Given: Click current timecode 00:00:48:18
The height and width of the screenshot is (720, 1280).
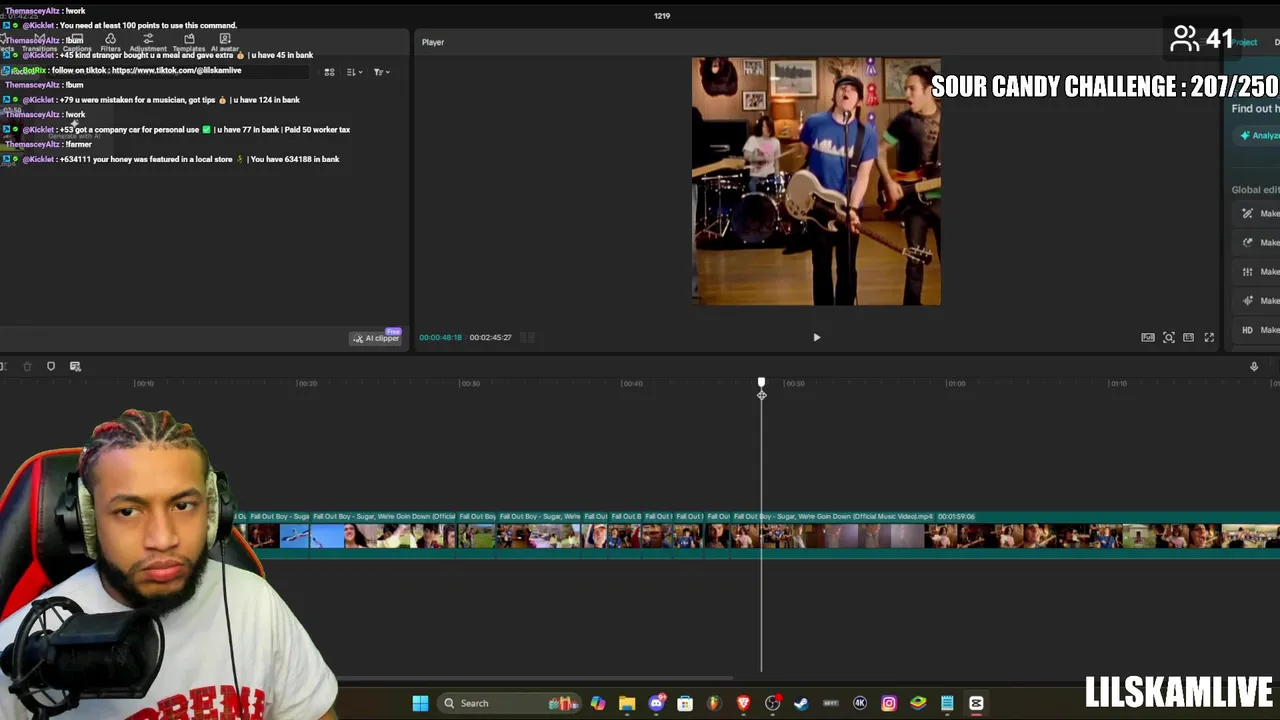Looking at the screenshot, I should tap(440, 338).
